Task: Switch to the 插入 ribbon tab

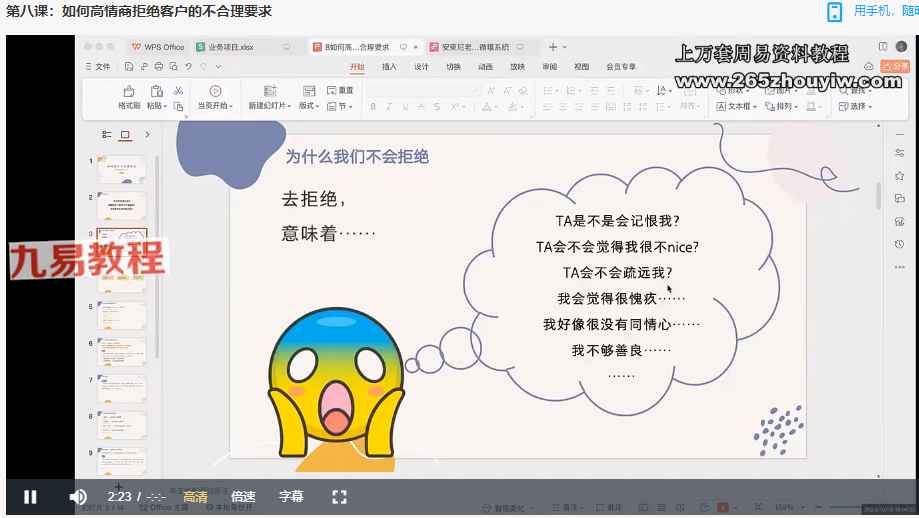Action: pos(389,67)
